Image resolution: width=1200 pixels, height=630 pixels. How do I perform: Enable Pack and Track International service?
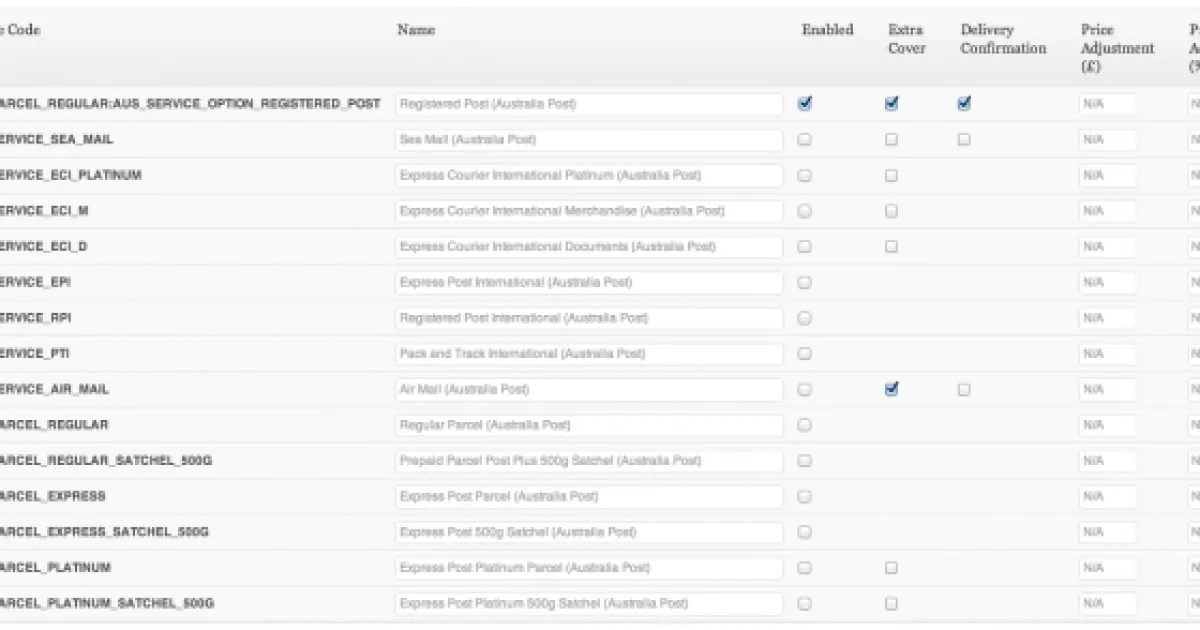(805, 354)
